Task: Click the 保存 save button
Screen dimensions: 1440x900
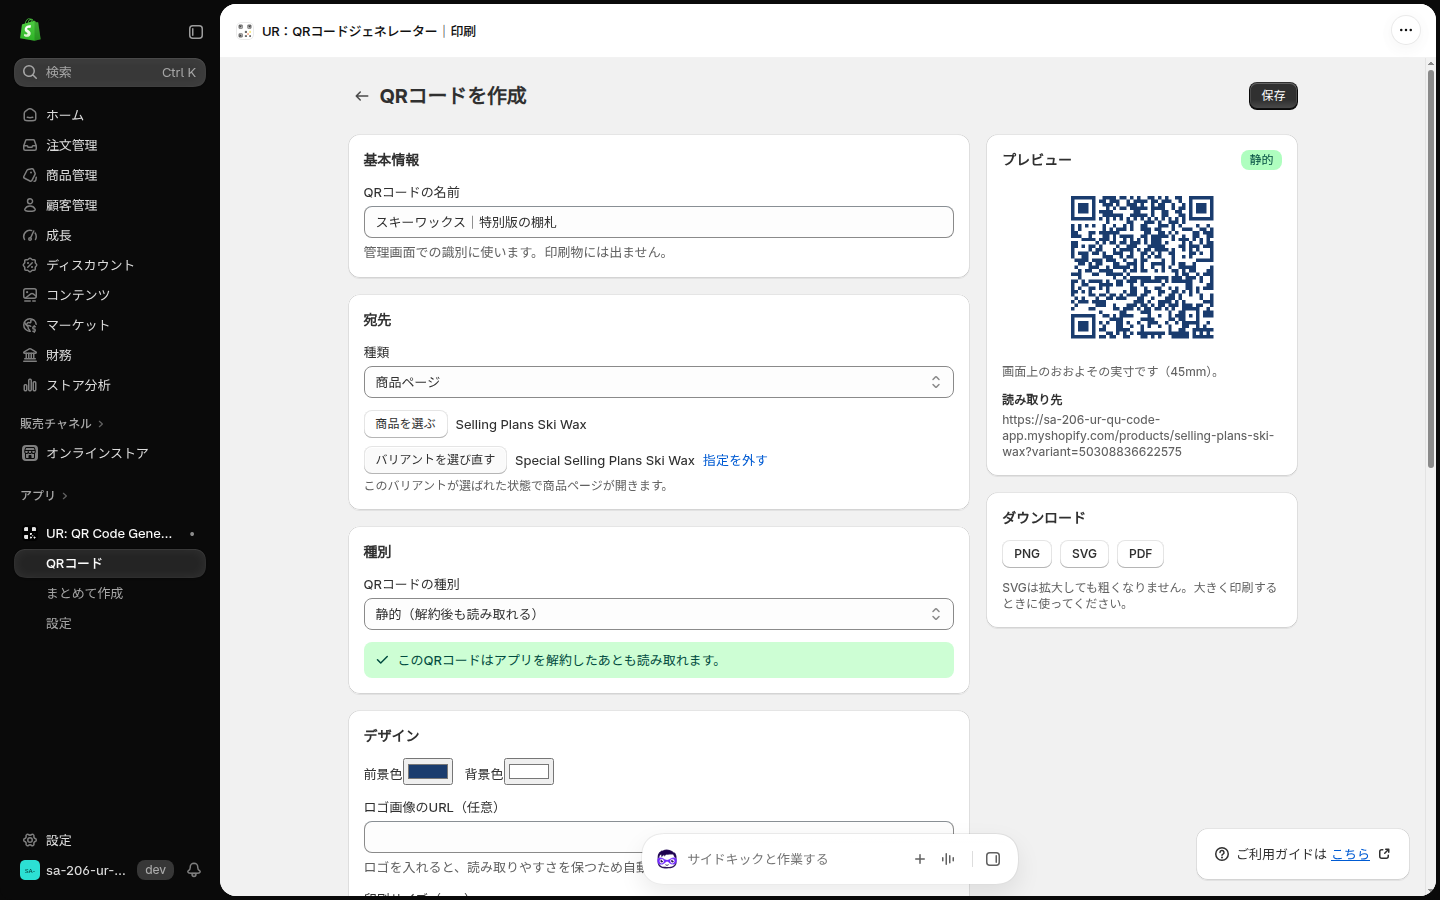Action: click(1273, 96)
